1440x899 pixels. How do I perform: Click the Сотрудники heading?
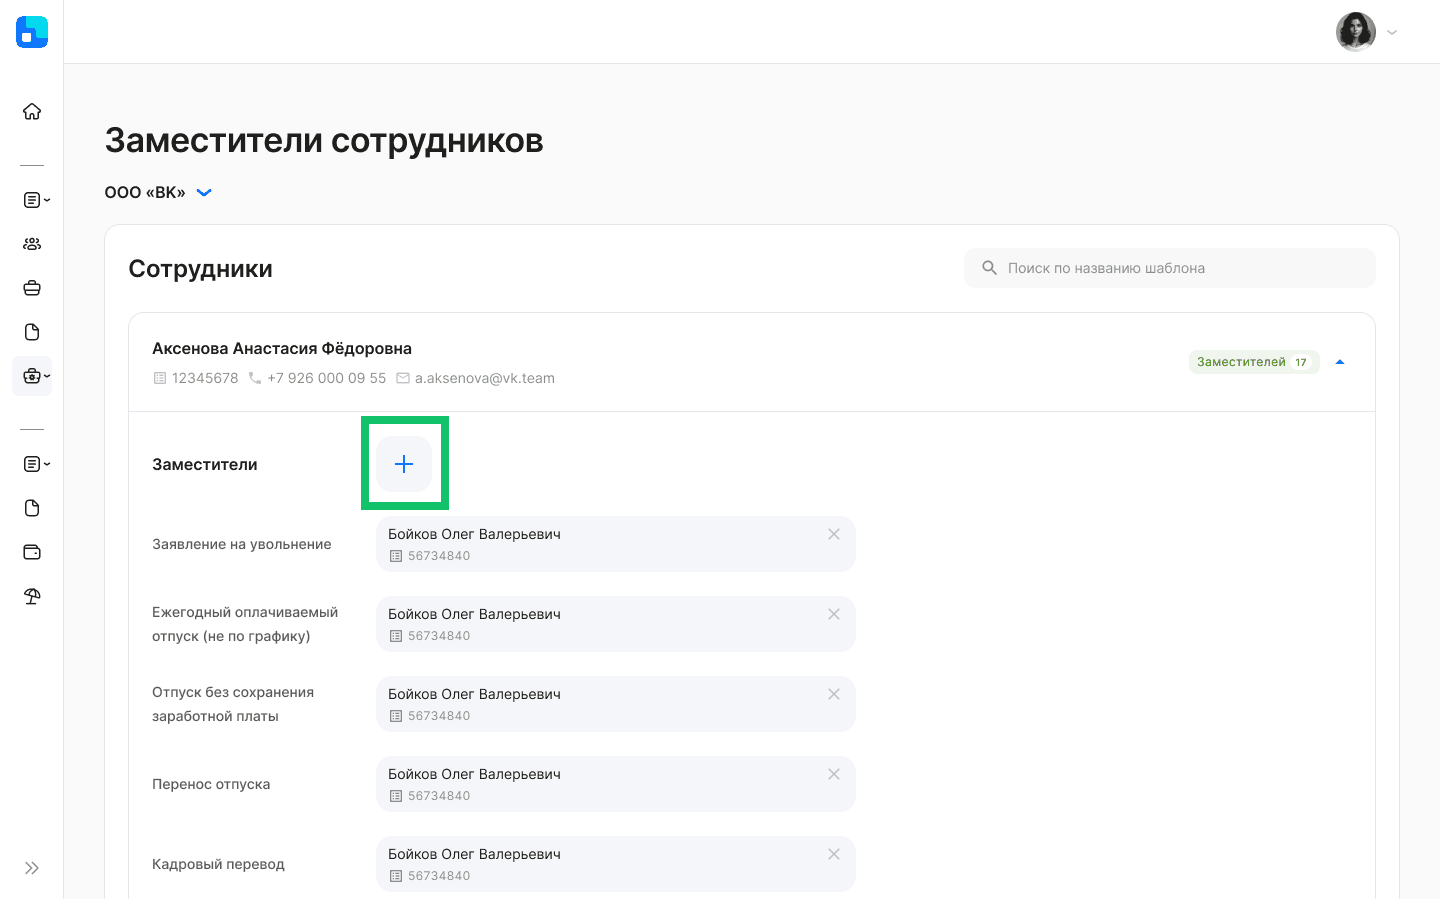[x=201, y=268]
